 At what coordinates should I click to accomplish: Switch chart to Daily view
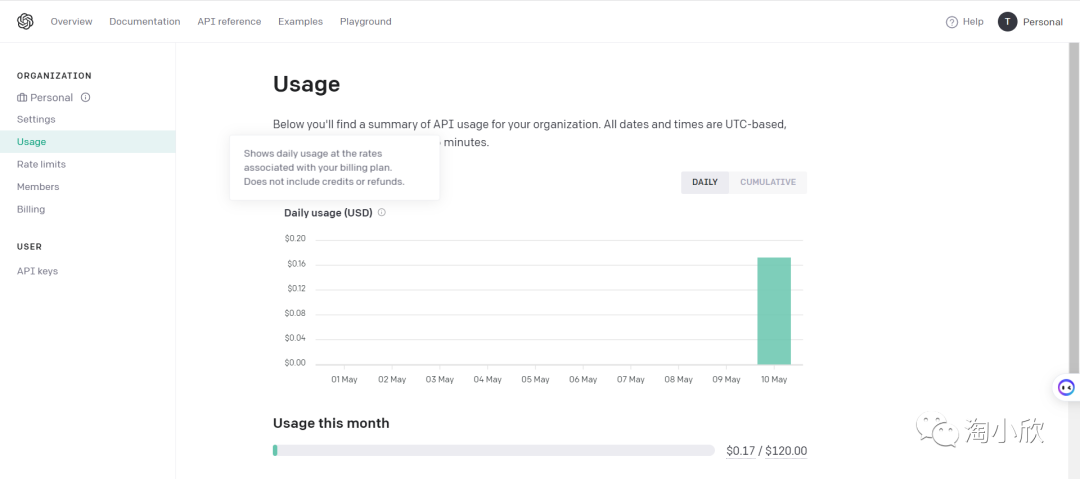pyautogui.click(x=705, y=182)
